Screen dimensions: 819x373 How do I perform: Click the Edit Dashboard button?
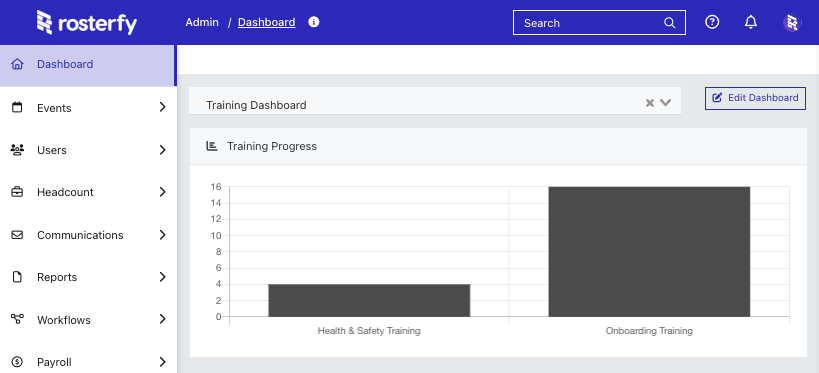pyautogui.click(x=755, y=98)
